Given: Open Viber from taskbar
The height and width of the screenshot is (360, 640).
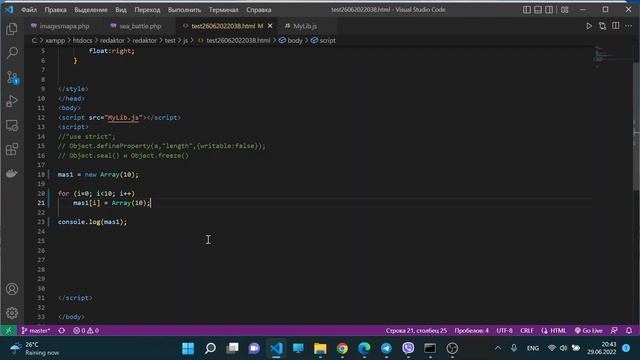Looking at the screenshot, I should click(408, 348).
